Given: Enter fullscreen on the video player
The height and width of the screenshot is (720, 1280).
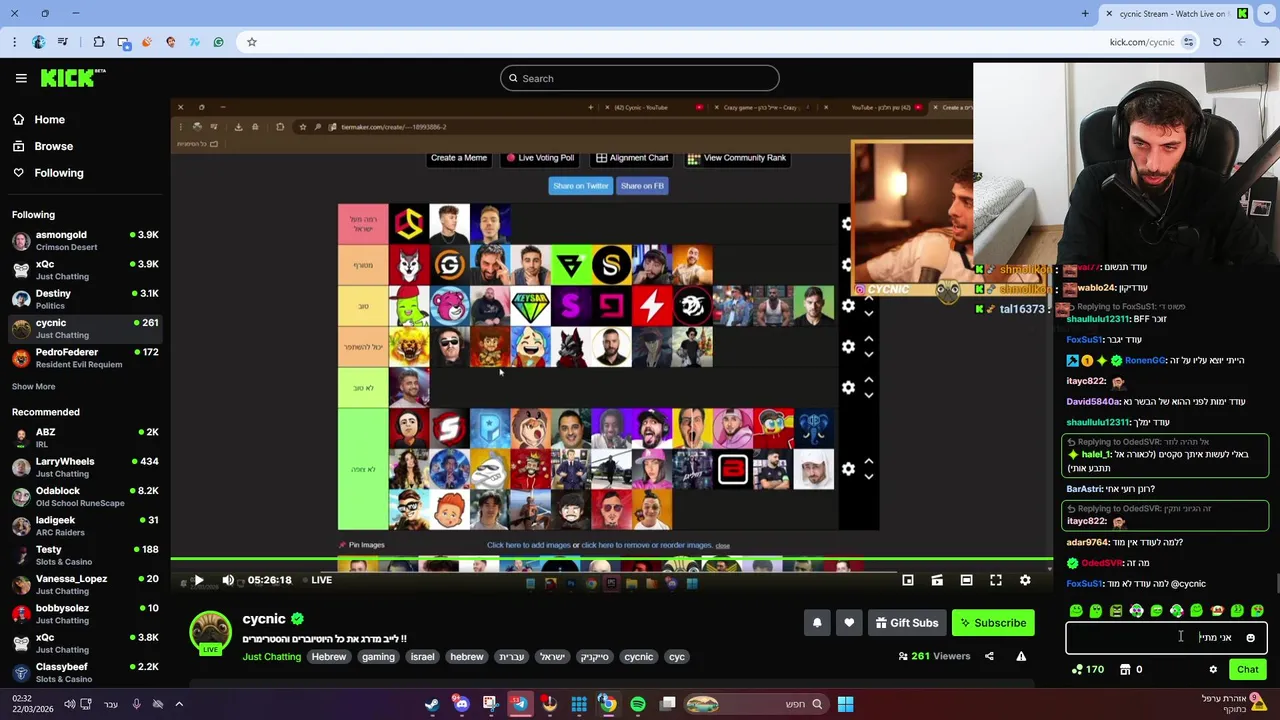Looking at the screenshot, I should (x=996, y=580).
